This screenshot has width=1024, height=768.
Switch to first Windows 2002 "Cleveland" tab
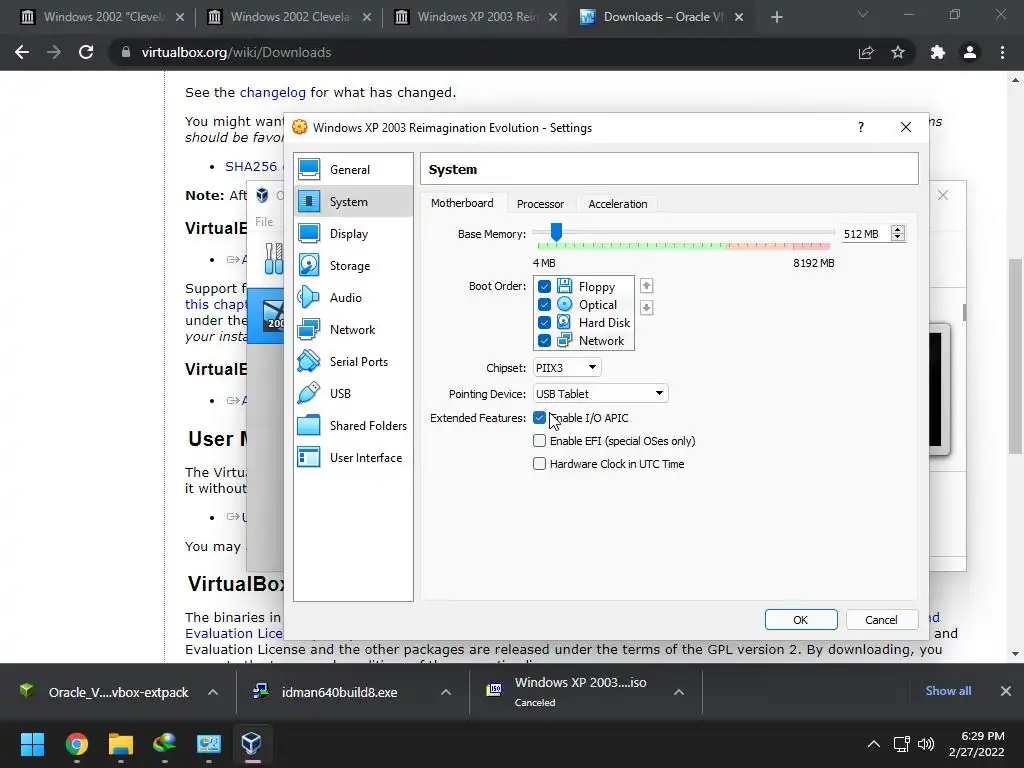click(x=103, y=17)
